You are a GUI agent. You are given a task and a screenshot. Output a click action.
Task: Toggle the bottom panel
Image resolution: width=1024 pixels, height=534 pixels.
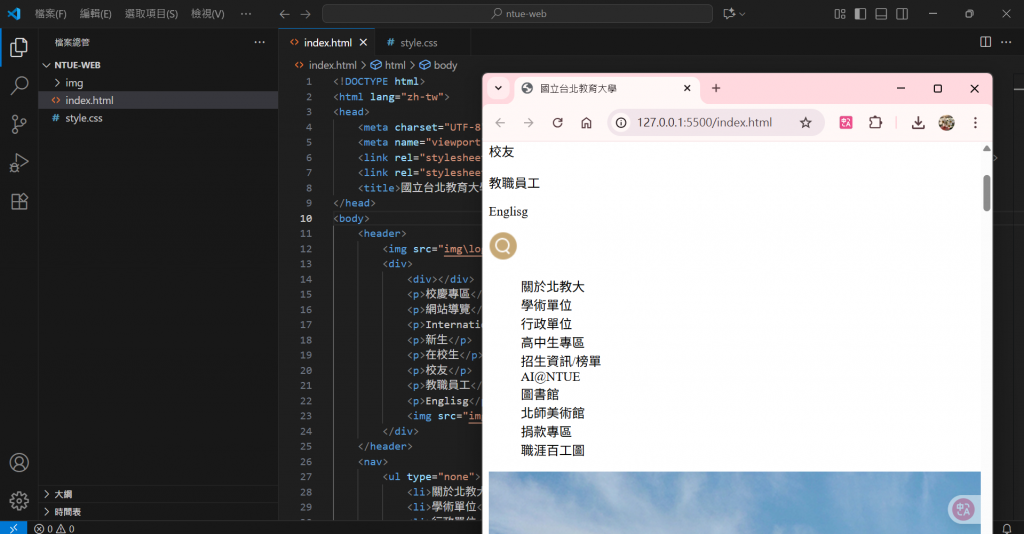click(881, 14)
